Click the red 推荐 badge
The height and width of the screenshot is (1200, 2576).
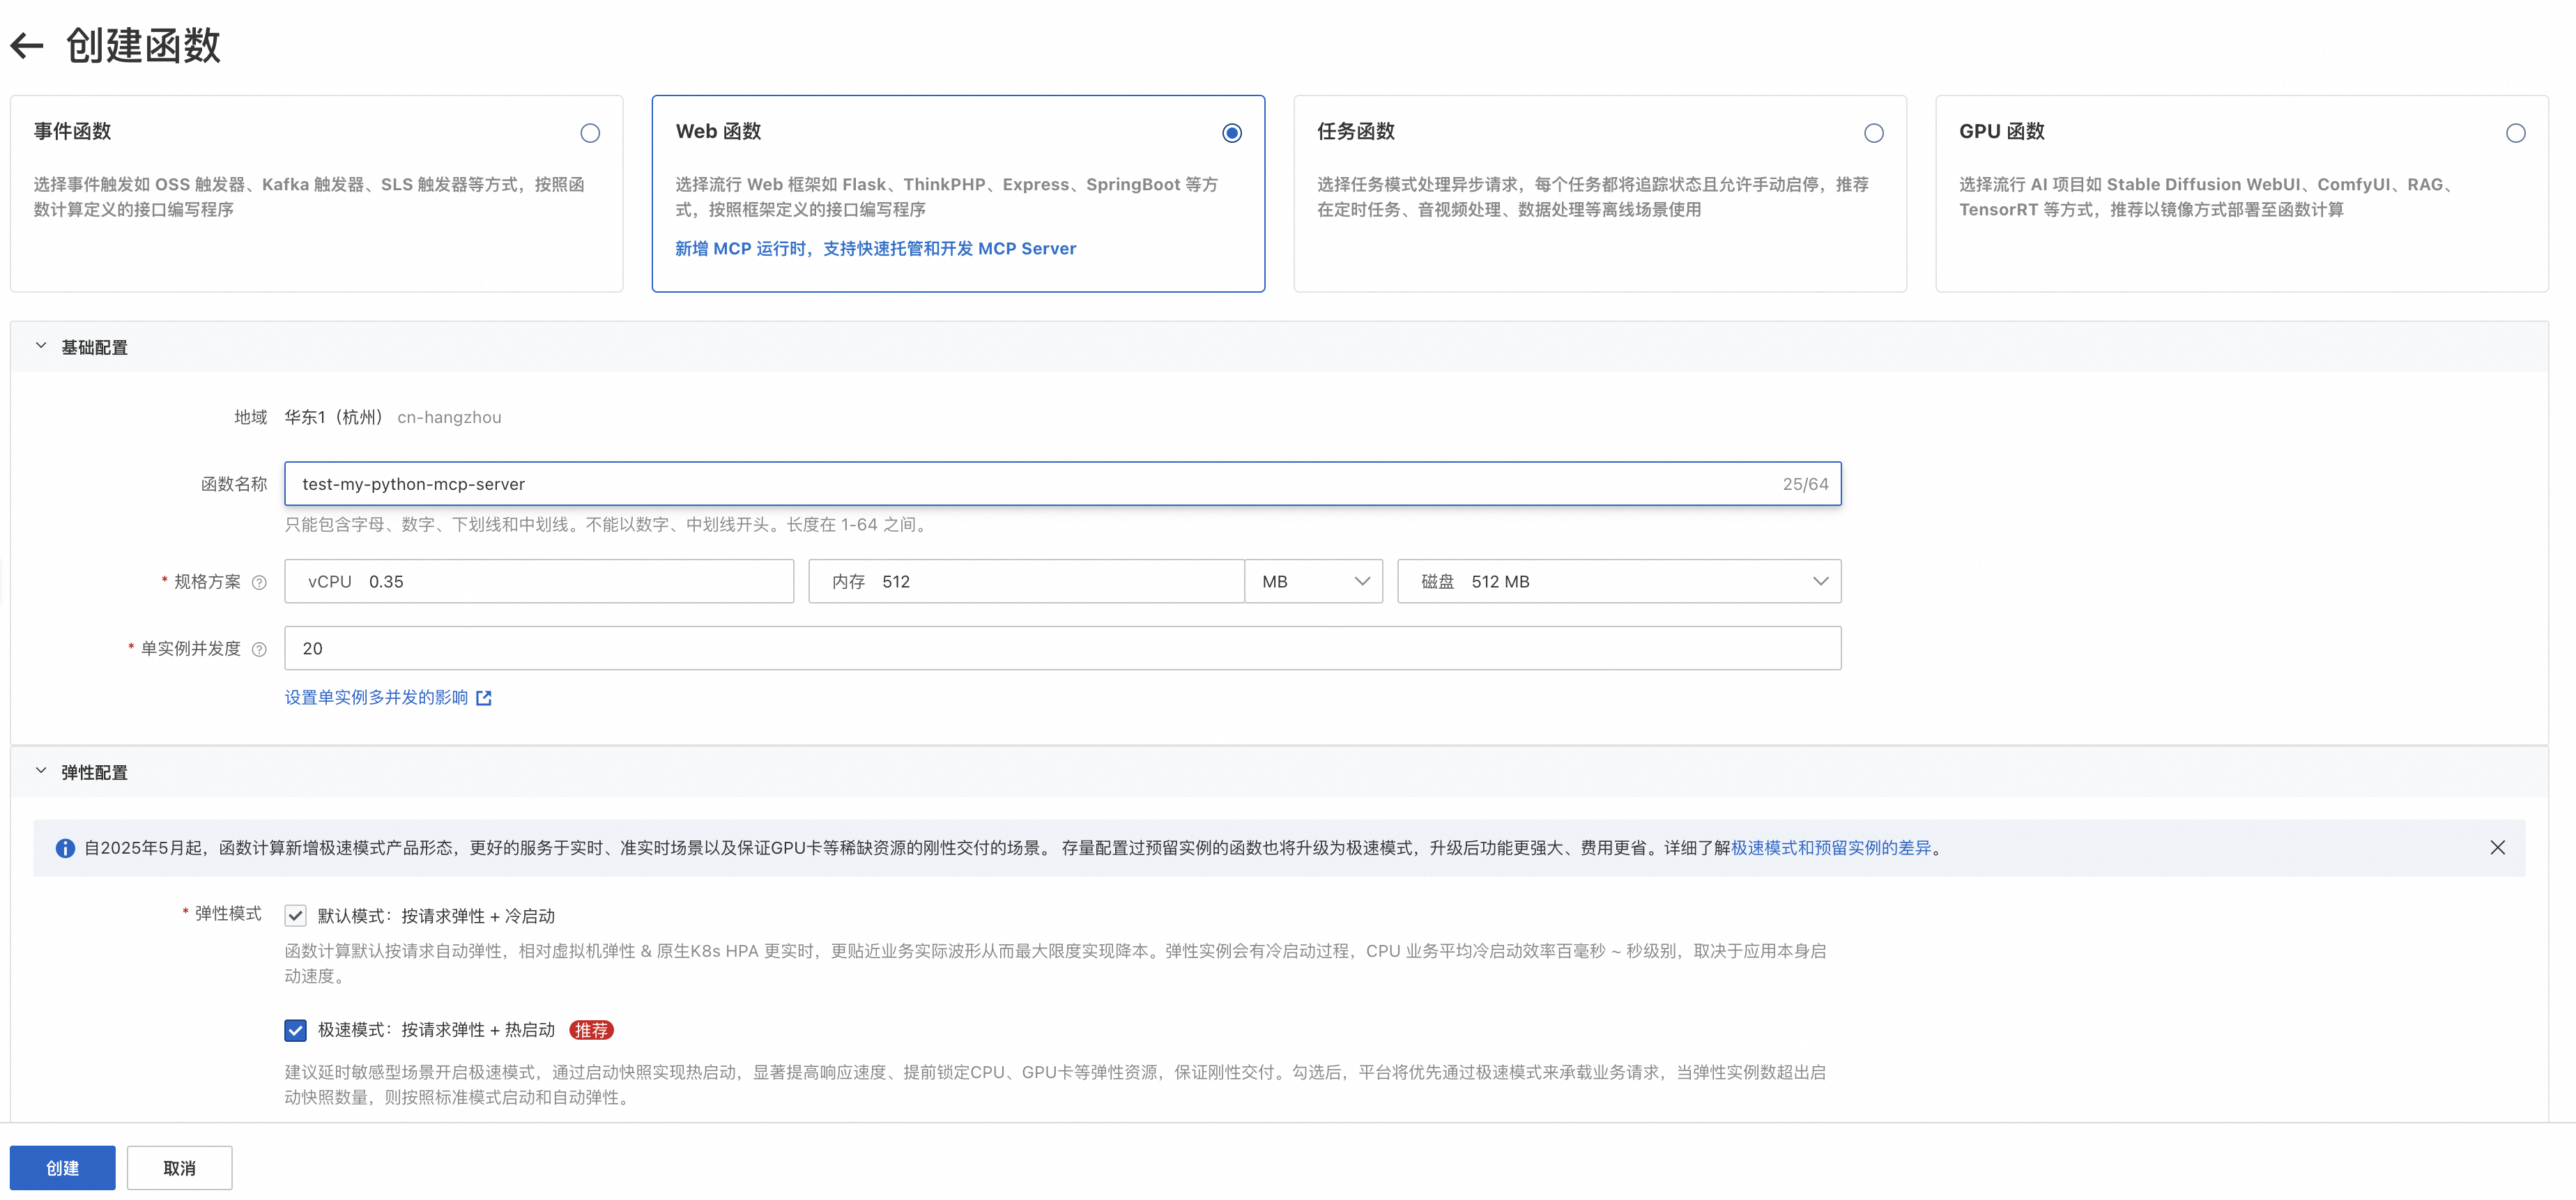pyautogui.click(x=590, y=1030)
